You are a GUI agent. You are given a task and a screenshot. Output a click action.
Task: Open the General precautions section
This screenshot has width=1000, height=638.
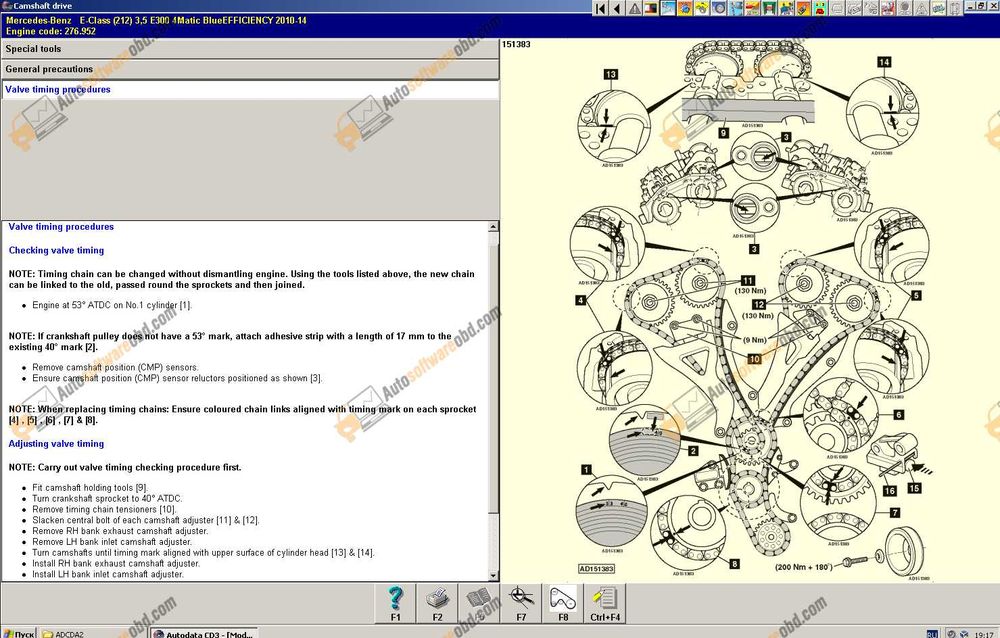(250, 70)
